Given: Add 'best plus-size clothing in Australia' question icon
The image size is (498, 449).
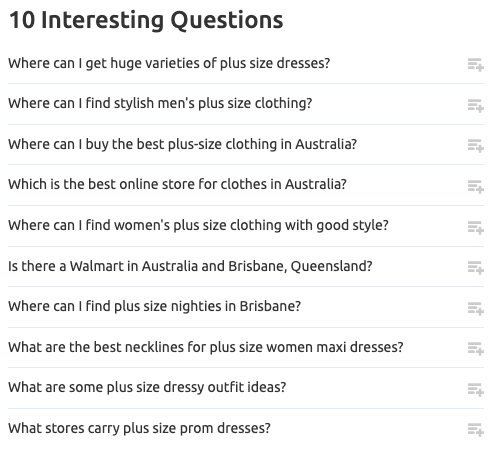Looking at the screenshot, I should coord(476,146).
